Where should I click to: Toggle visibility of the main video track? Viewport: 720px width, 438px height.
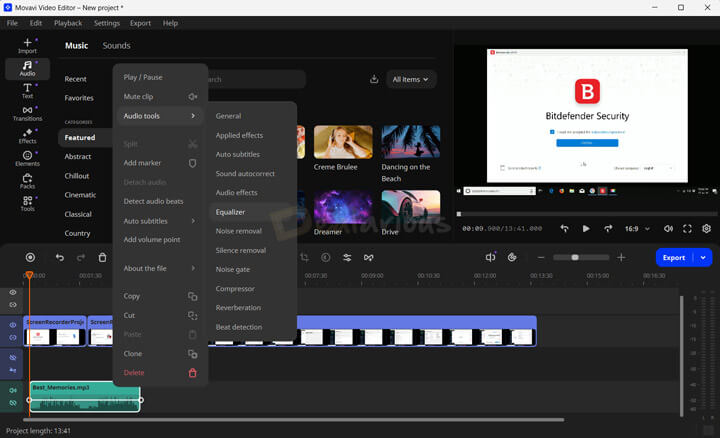coord(13,325)
